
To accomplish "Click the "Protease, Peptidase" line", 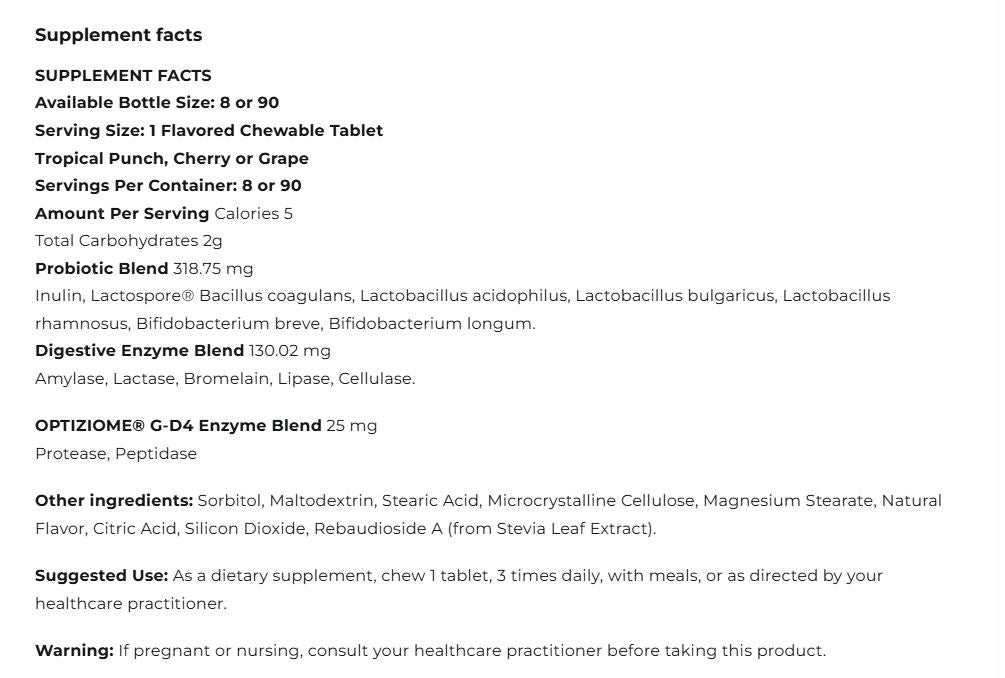I will click(116, 454).
